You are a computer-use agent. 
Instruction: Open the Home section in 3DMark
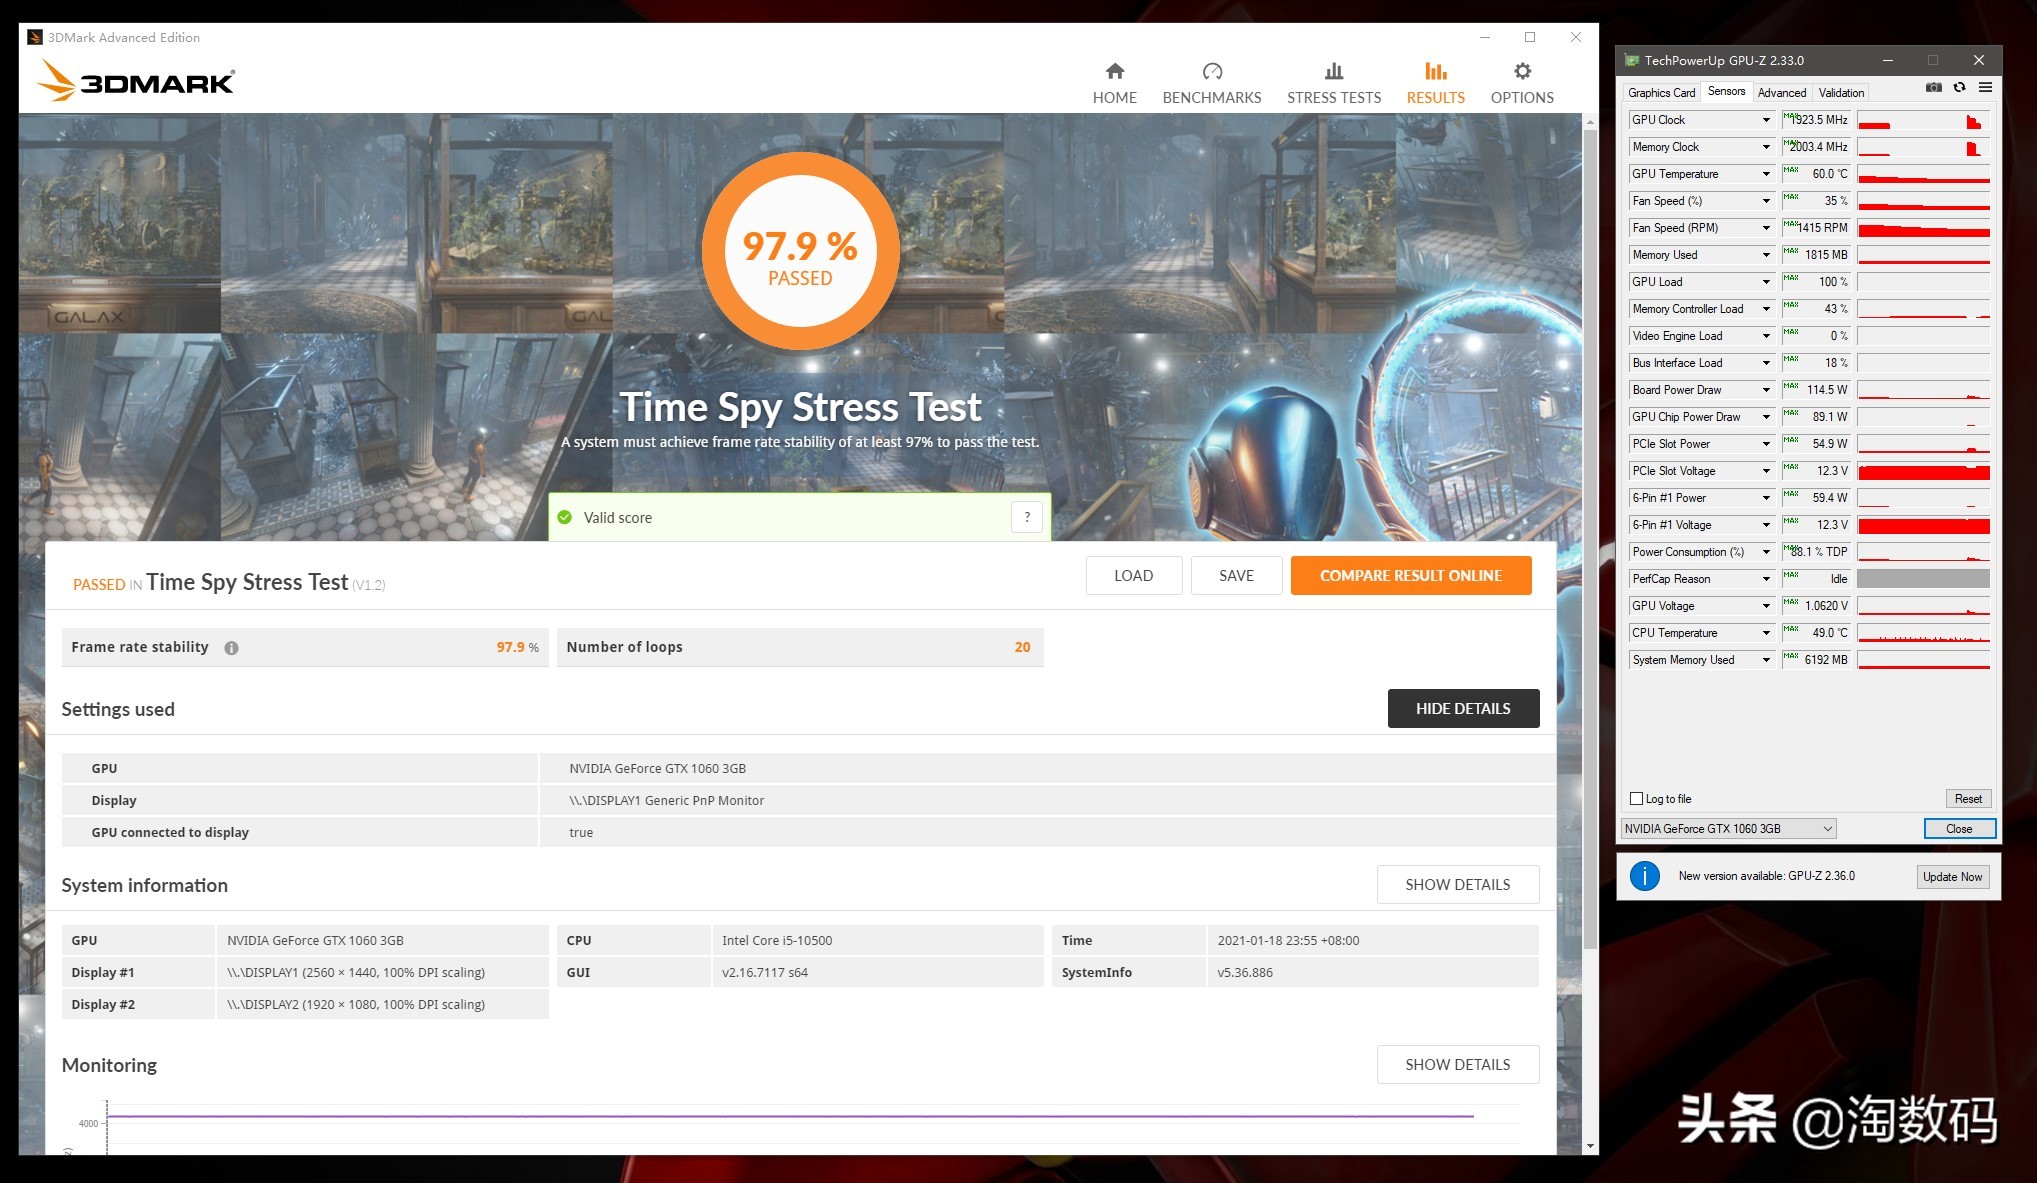click(x=1114, y=80)
